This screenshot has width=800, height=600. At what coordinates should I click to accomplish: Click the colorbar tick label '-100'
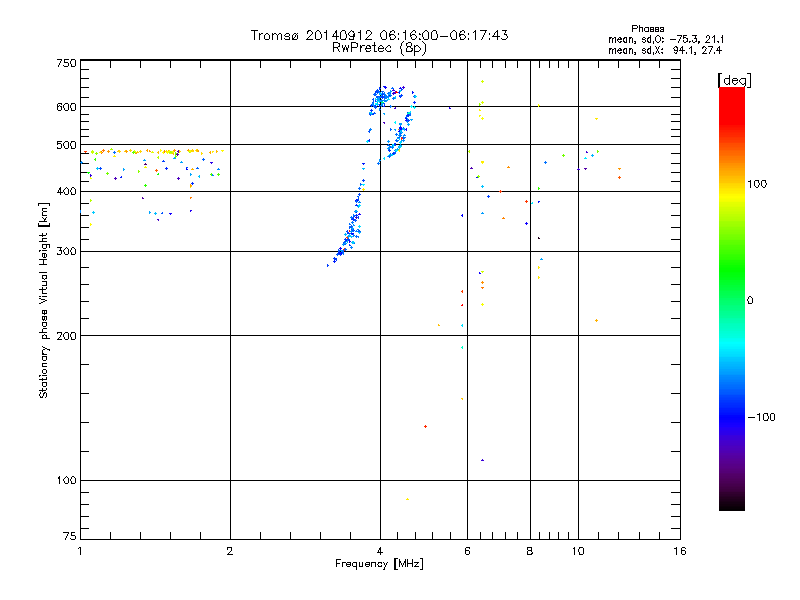point(762,417)
